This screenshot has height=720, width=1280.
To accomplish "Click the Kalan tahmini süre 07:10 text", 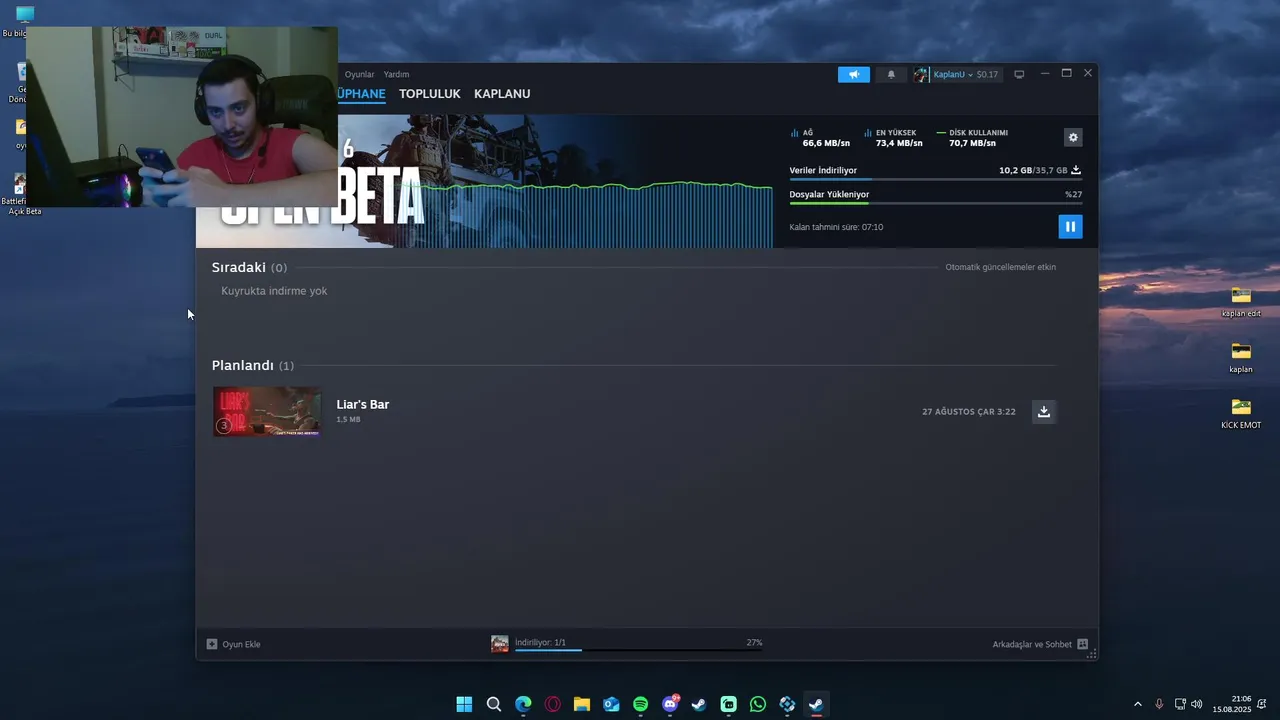I will pyautogui.click(x=836, y=228).
